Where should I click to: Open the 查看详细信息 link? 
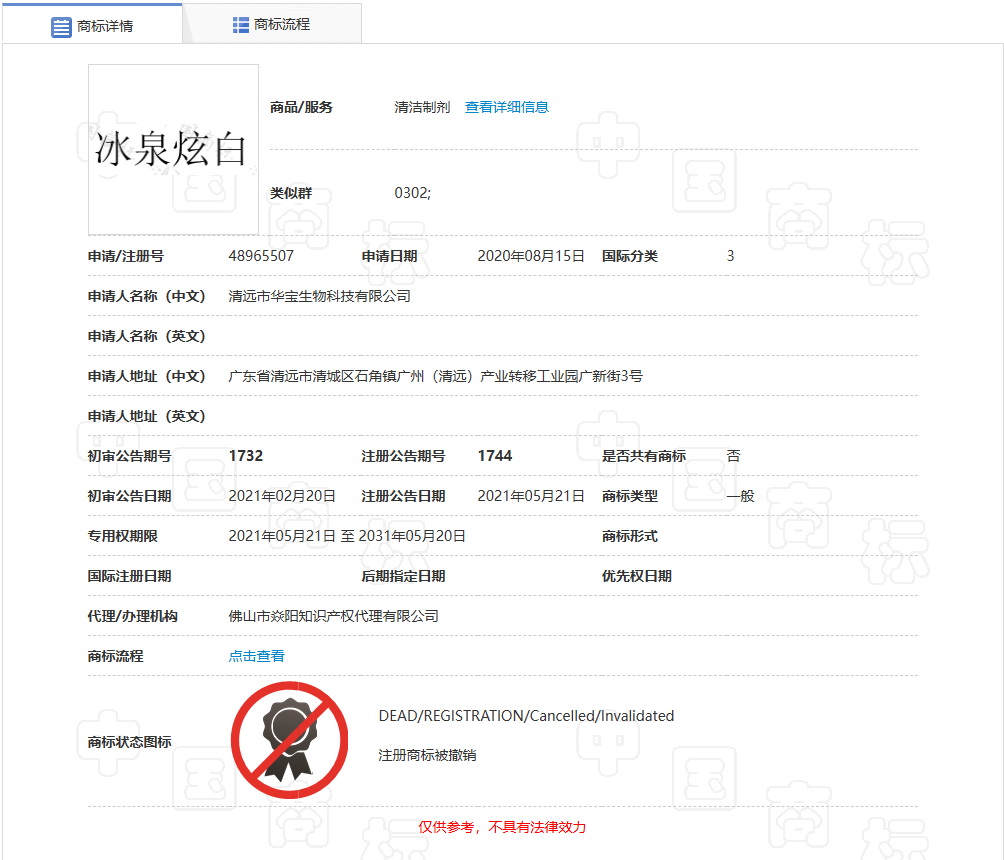point(506,107)
